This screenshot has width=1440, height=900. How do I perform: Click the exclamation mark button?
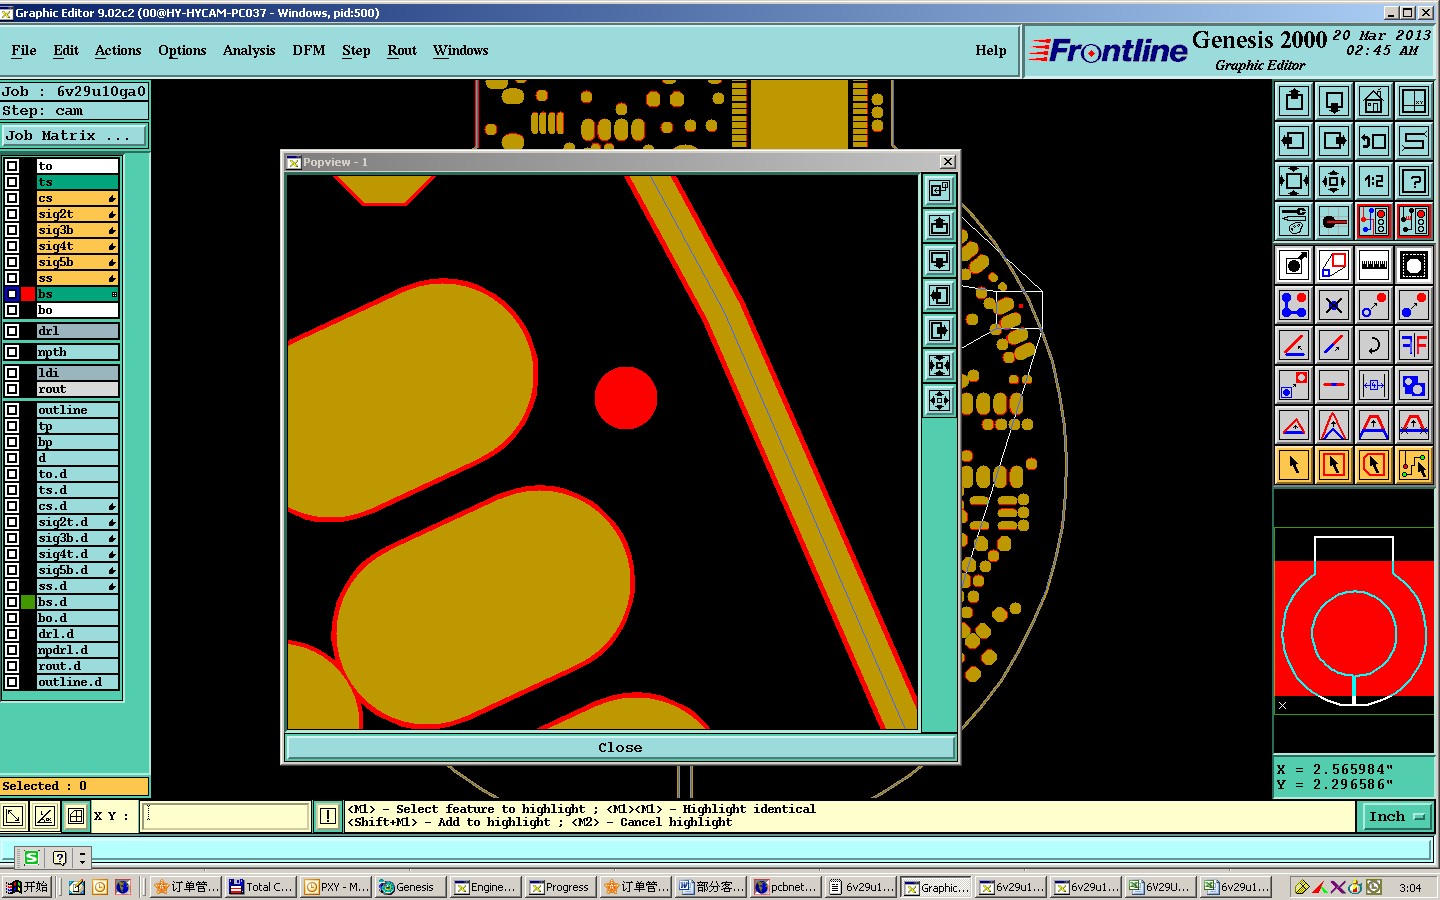pyautogui.click(x=327, y=816)
